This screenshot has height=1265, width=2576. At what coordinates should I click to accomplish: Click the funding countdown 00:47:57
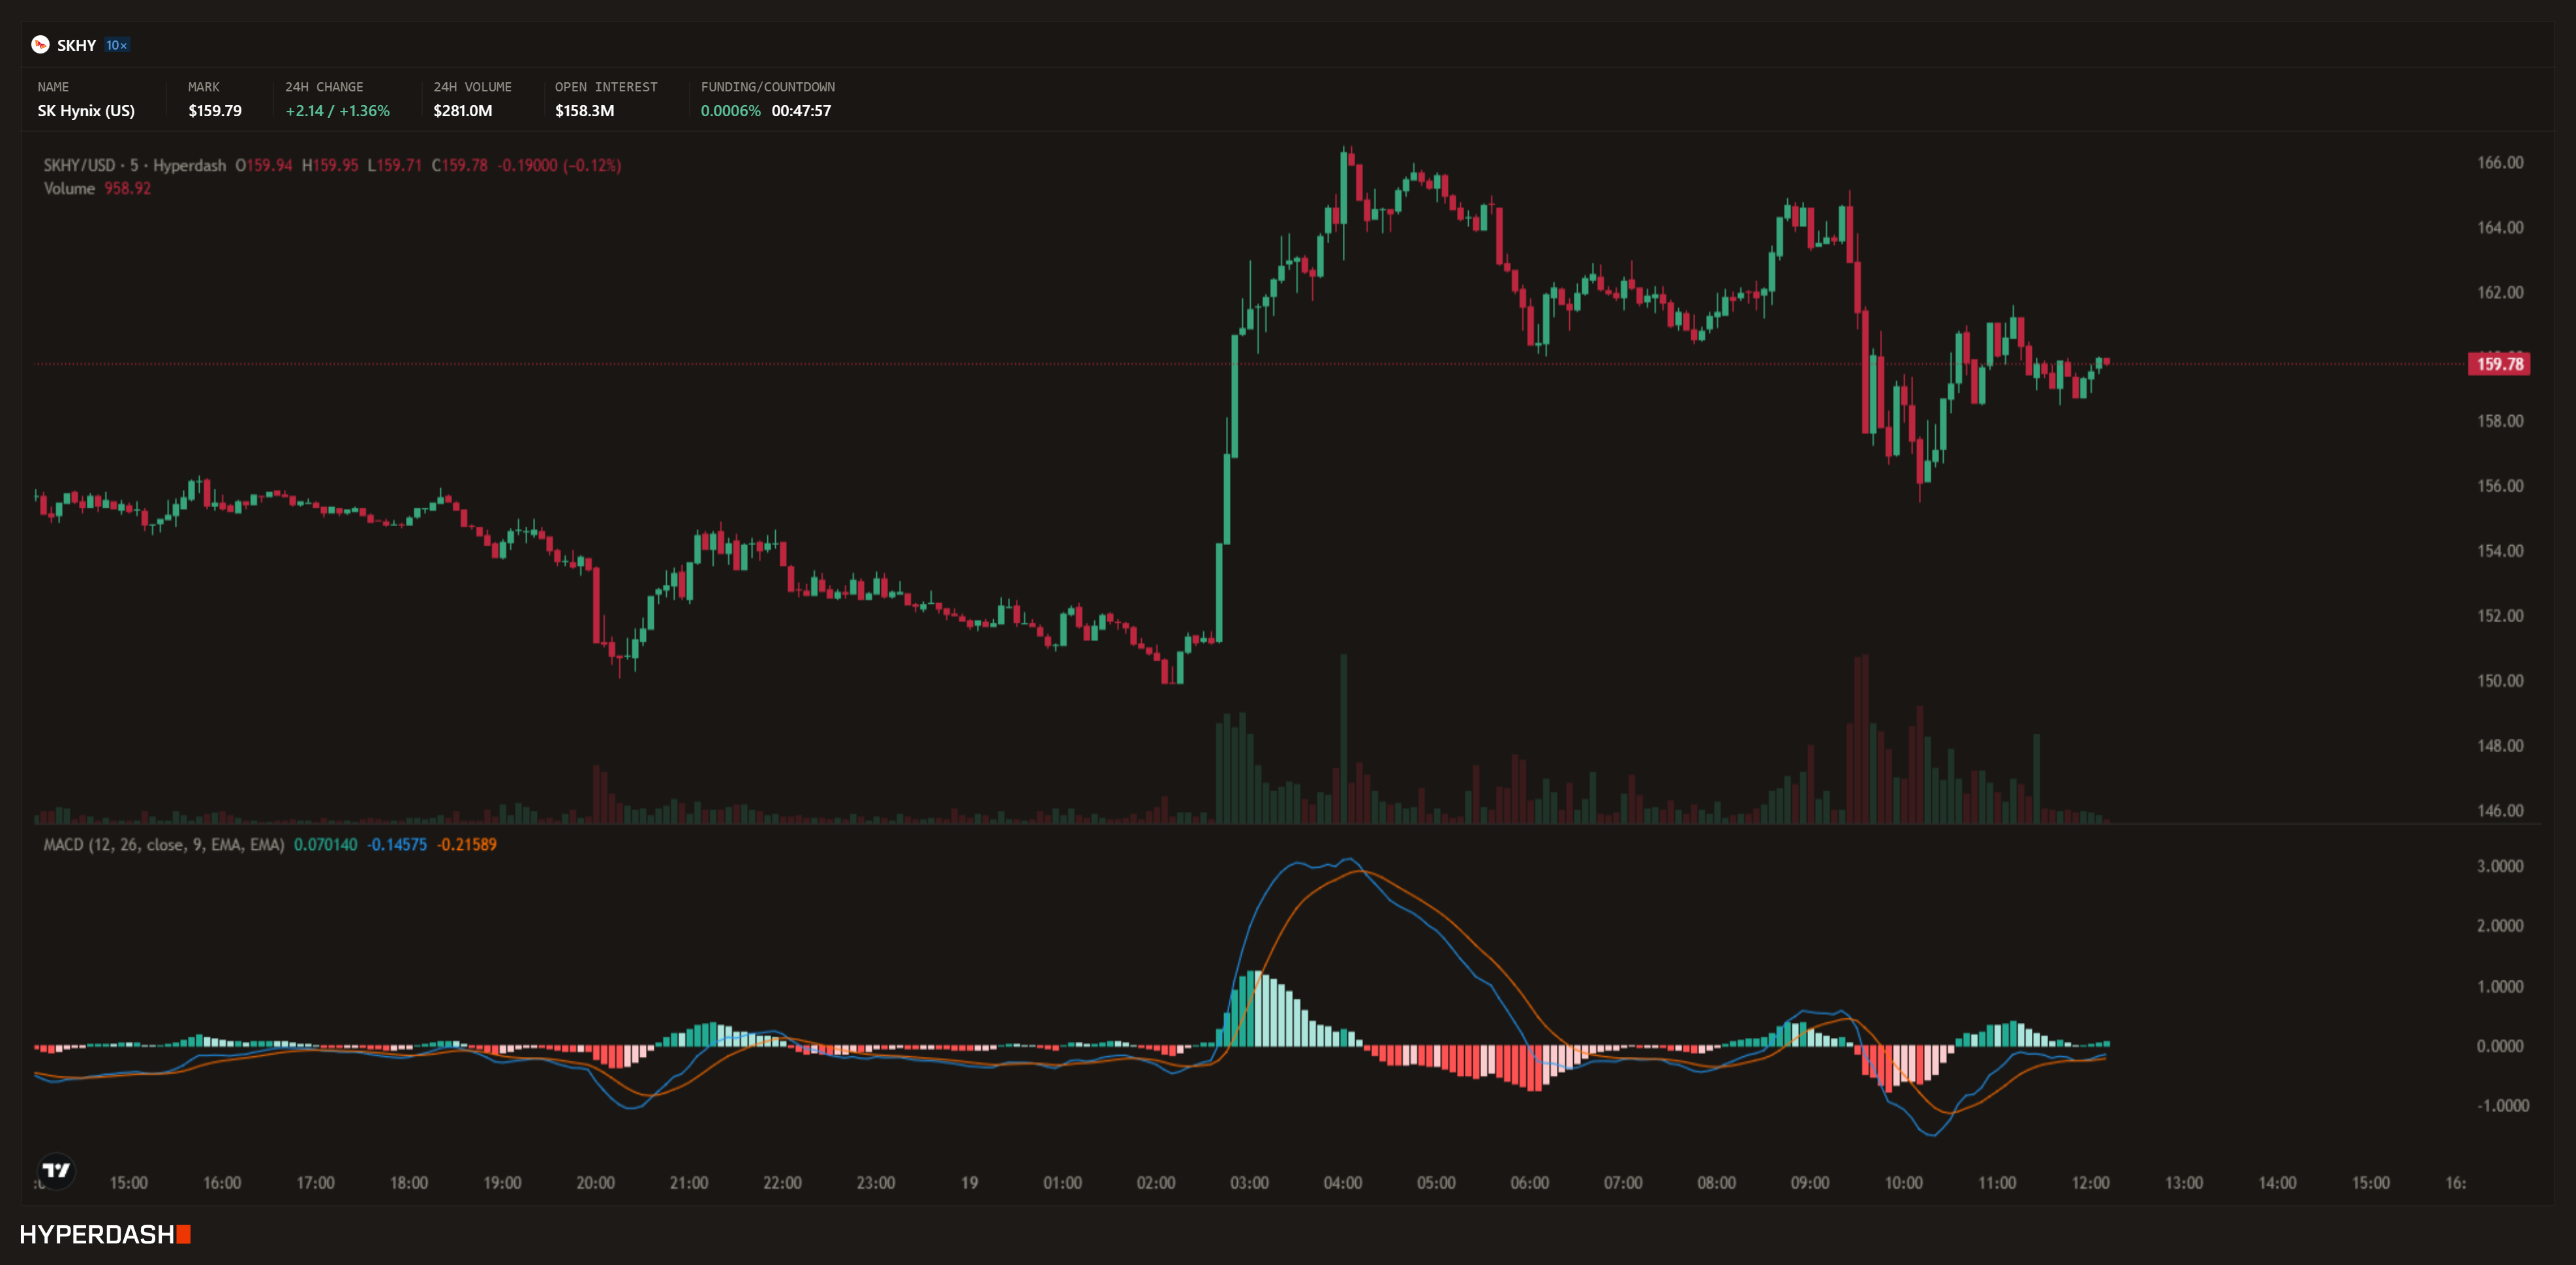coord(801,111)
